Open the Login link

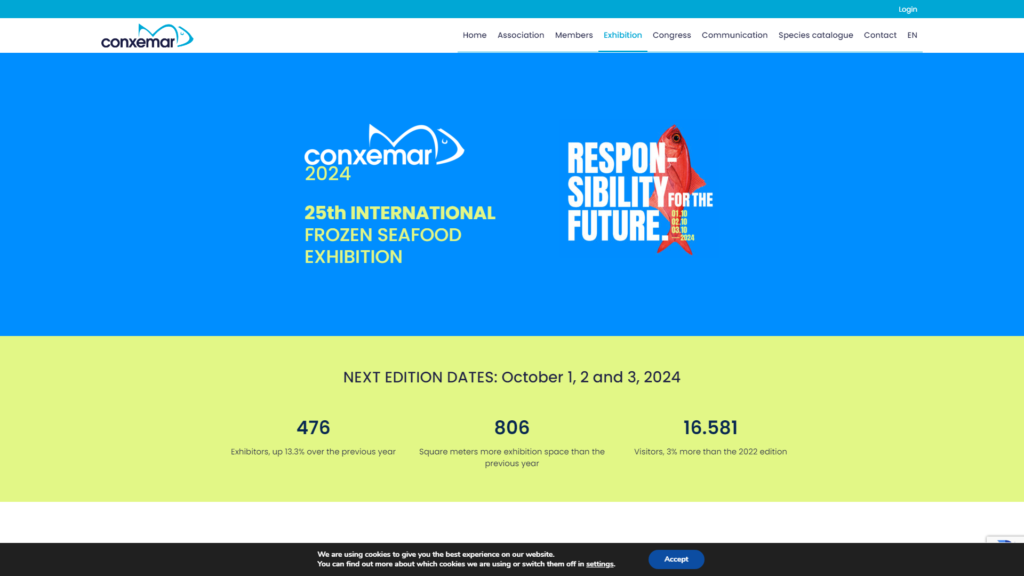pos(907,9)
